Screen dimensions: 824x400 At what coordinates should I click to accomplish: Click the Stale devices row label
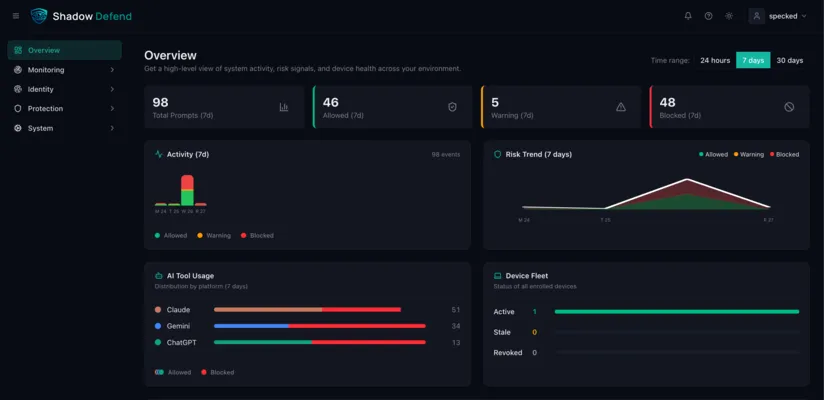[502, 332]
